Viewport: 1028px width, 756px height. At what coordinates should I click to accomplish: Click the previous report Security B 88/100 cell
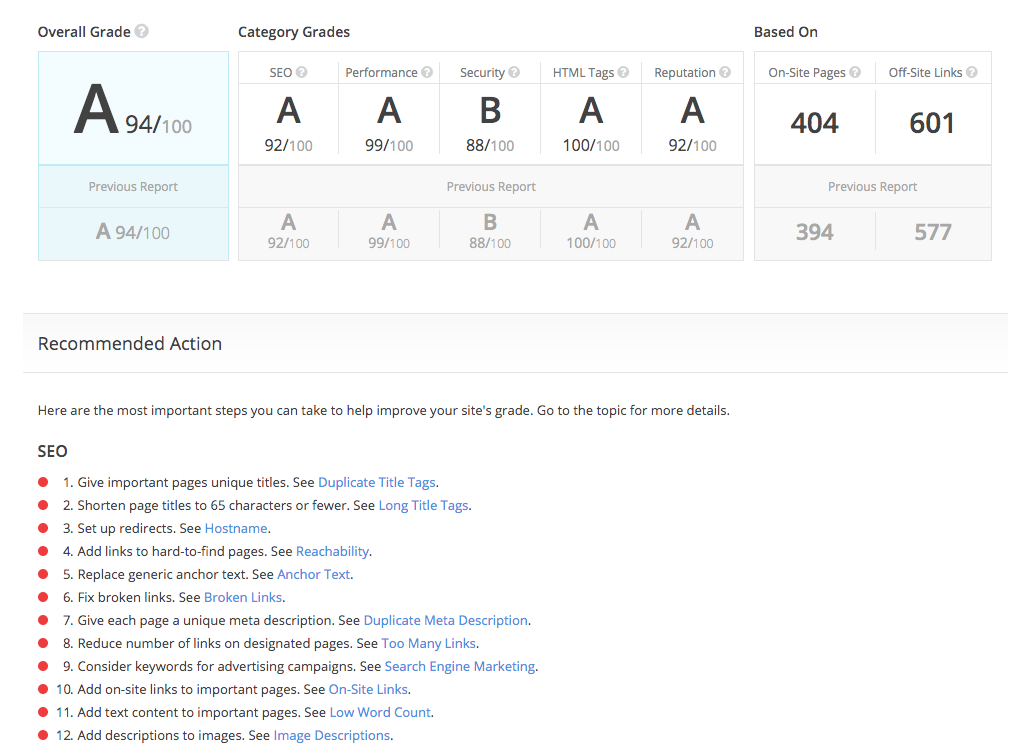click(x=490, y=231)
